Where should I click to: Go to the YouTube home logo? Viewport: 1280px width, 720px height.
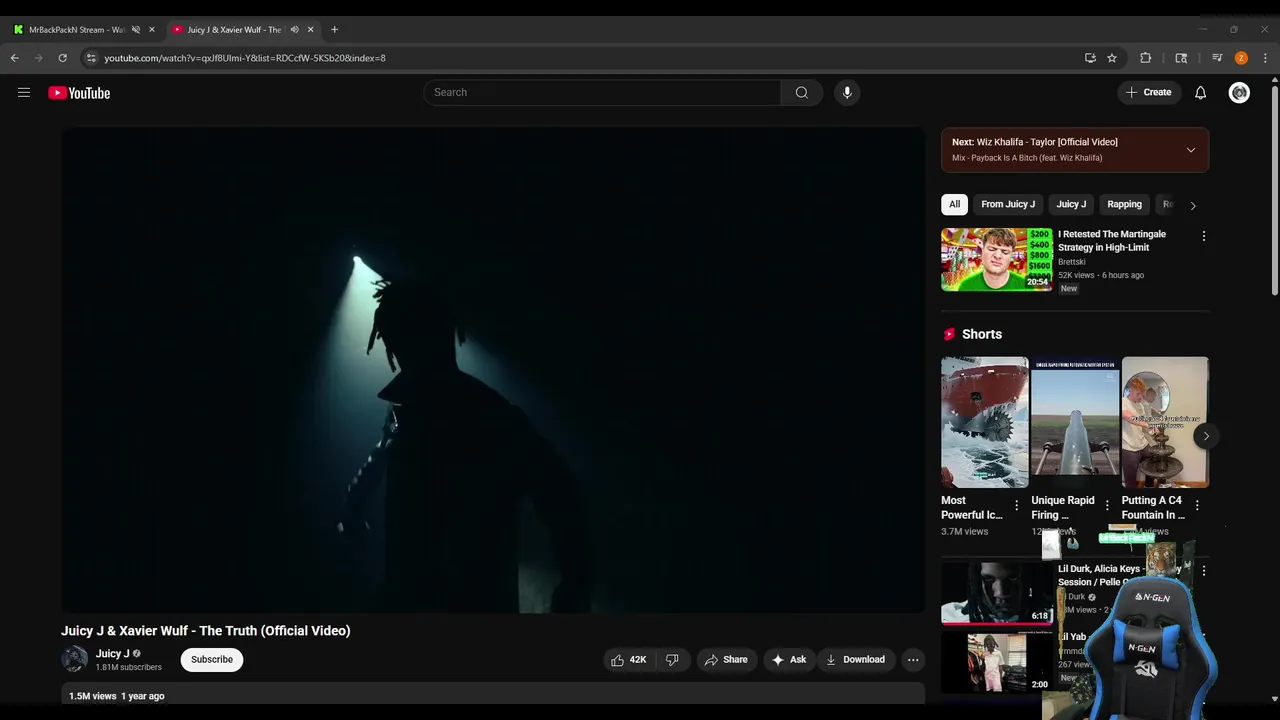tap(79, 93)
